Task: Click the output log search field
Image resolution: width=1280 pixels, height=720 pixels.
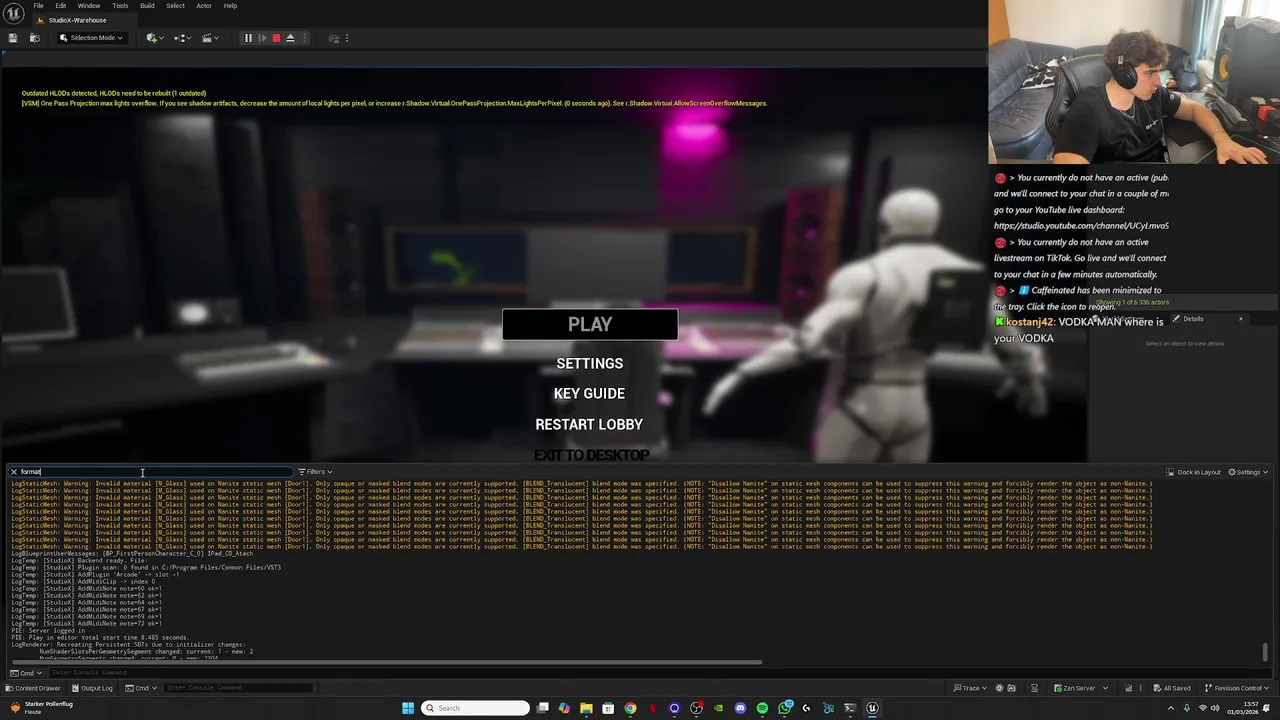Action: (150, 472)
